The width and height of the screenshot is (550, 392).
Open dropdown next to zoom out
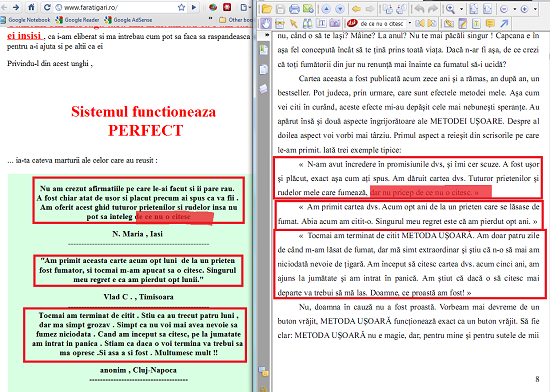(515, 9)
